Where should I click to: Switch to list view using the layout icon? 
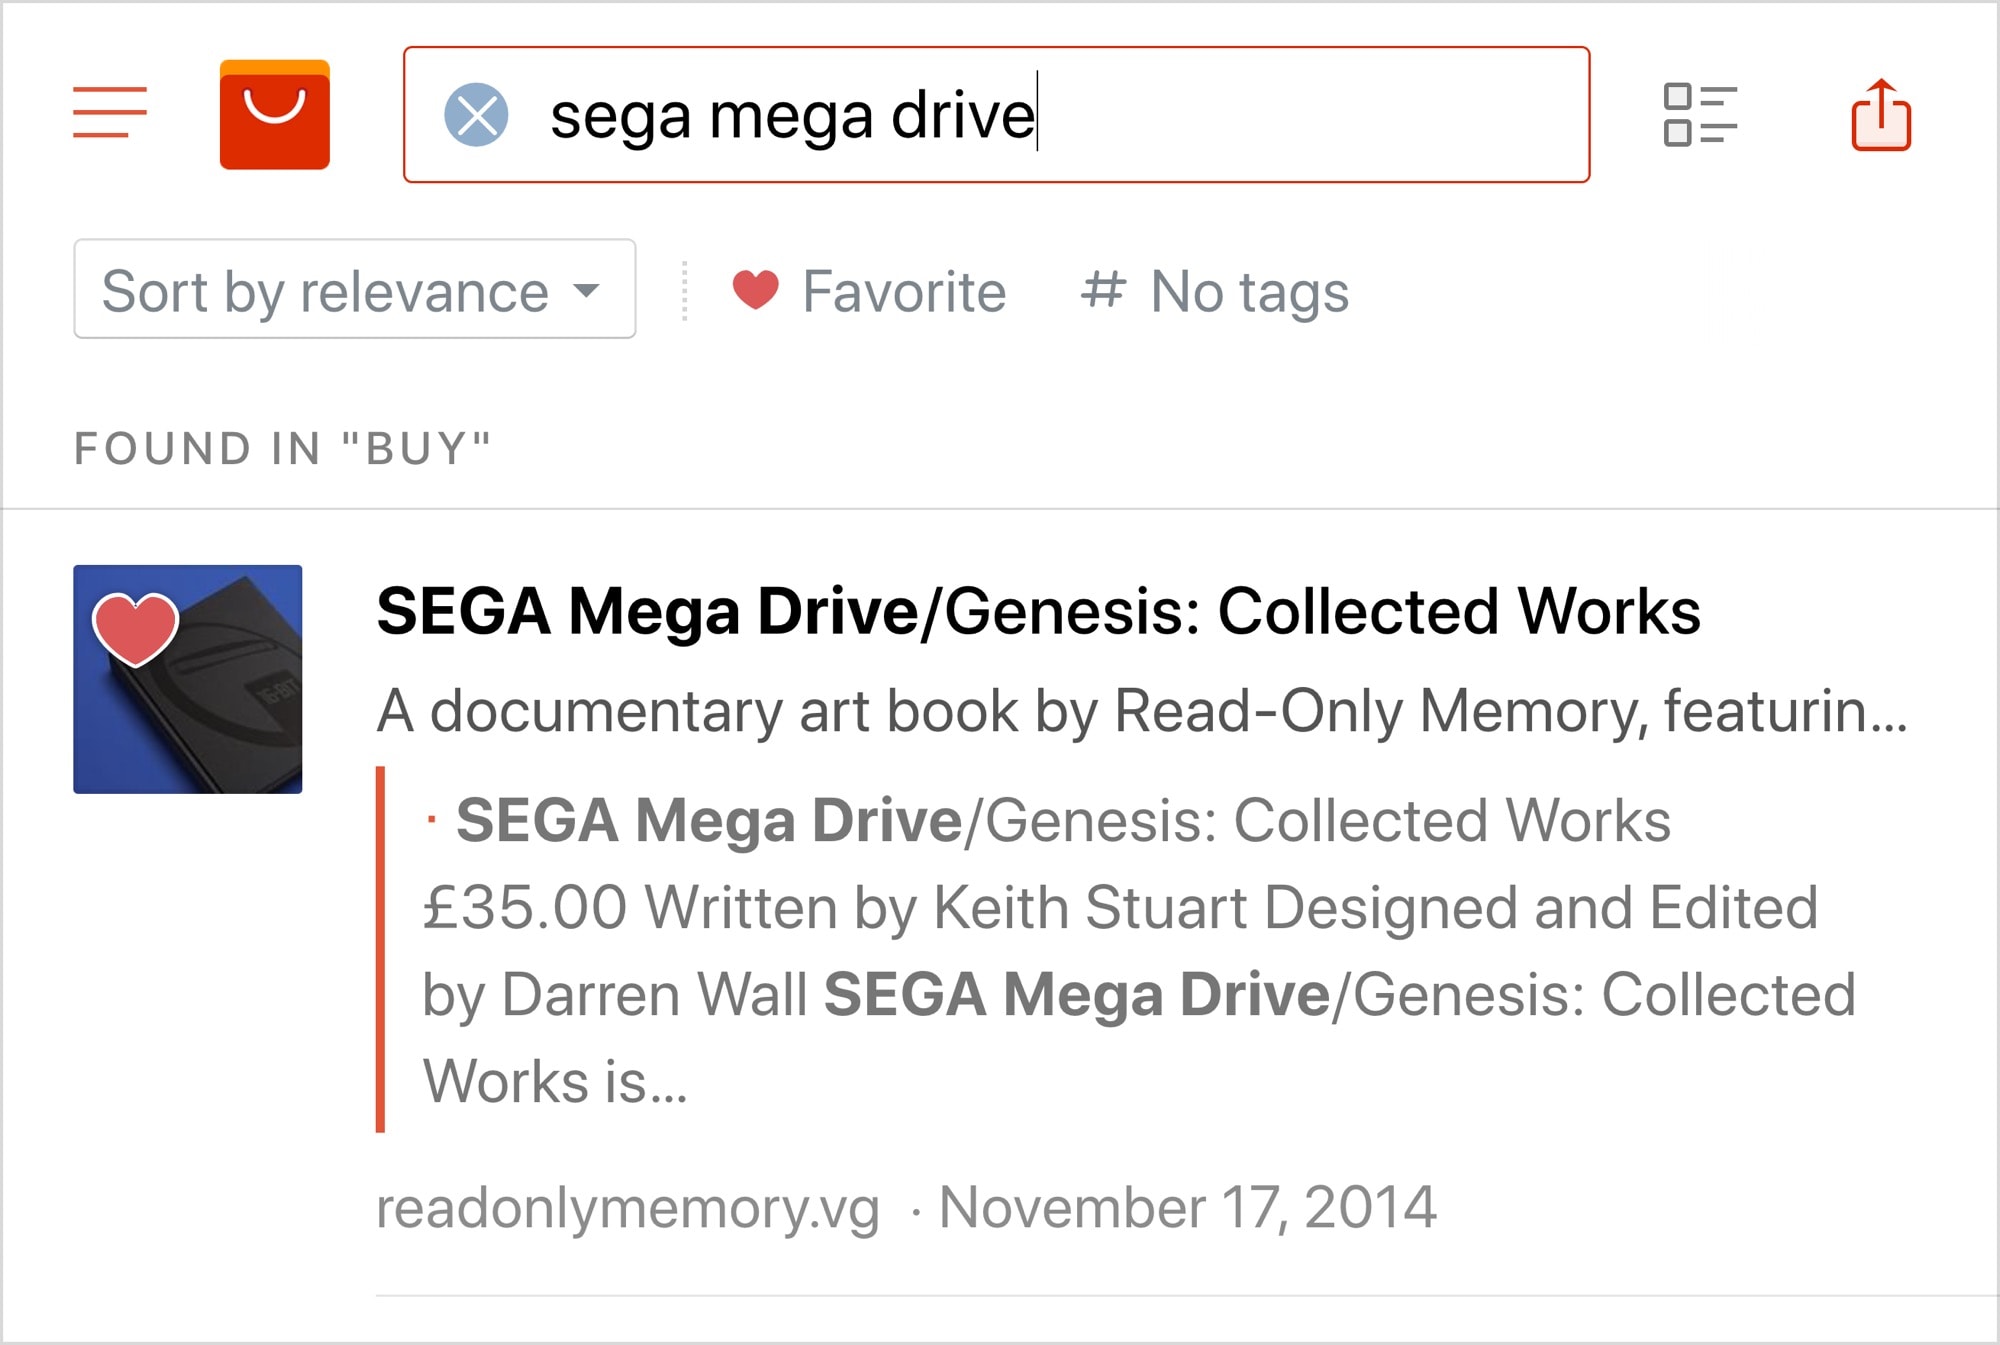point(1700,115)
